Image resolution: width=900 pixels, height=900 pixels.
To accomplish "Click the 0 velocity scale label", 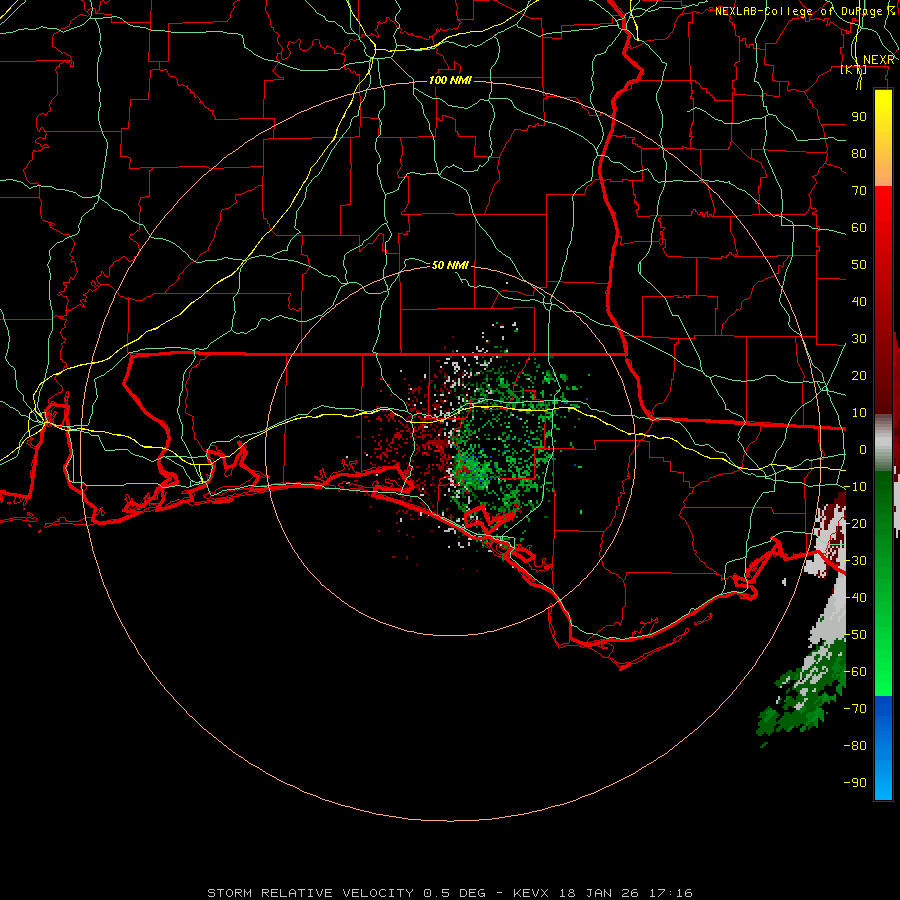I will pyautogui.click(x=863, y=450).
